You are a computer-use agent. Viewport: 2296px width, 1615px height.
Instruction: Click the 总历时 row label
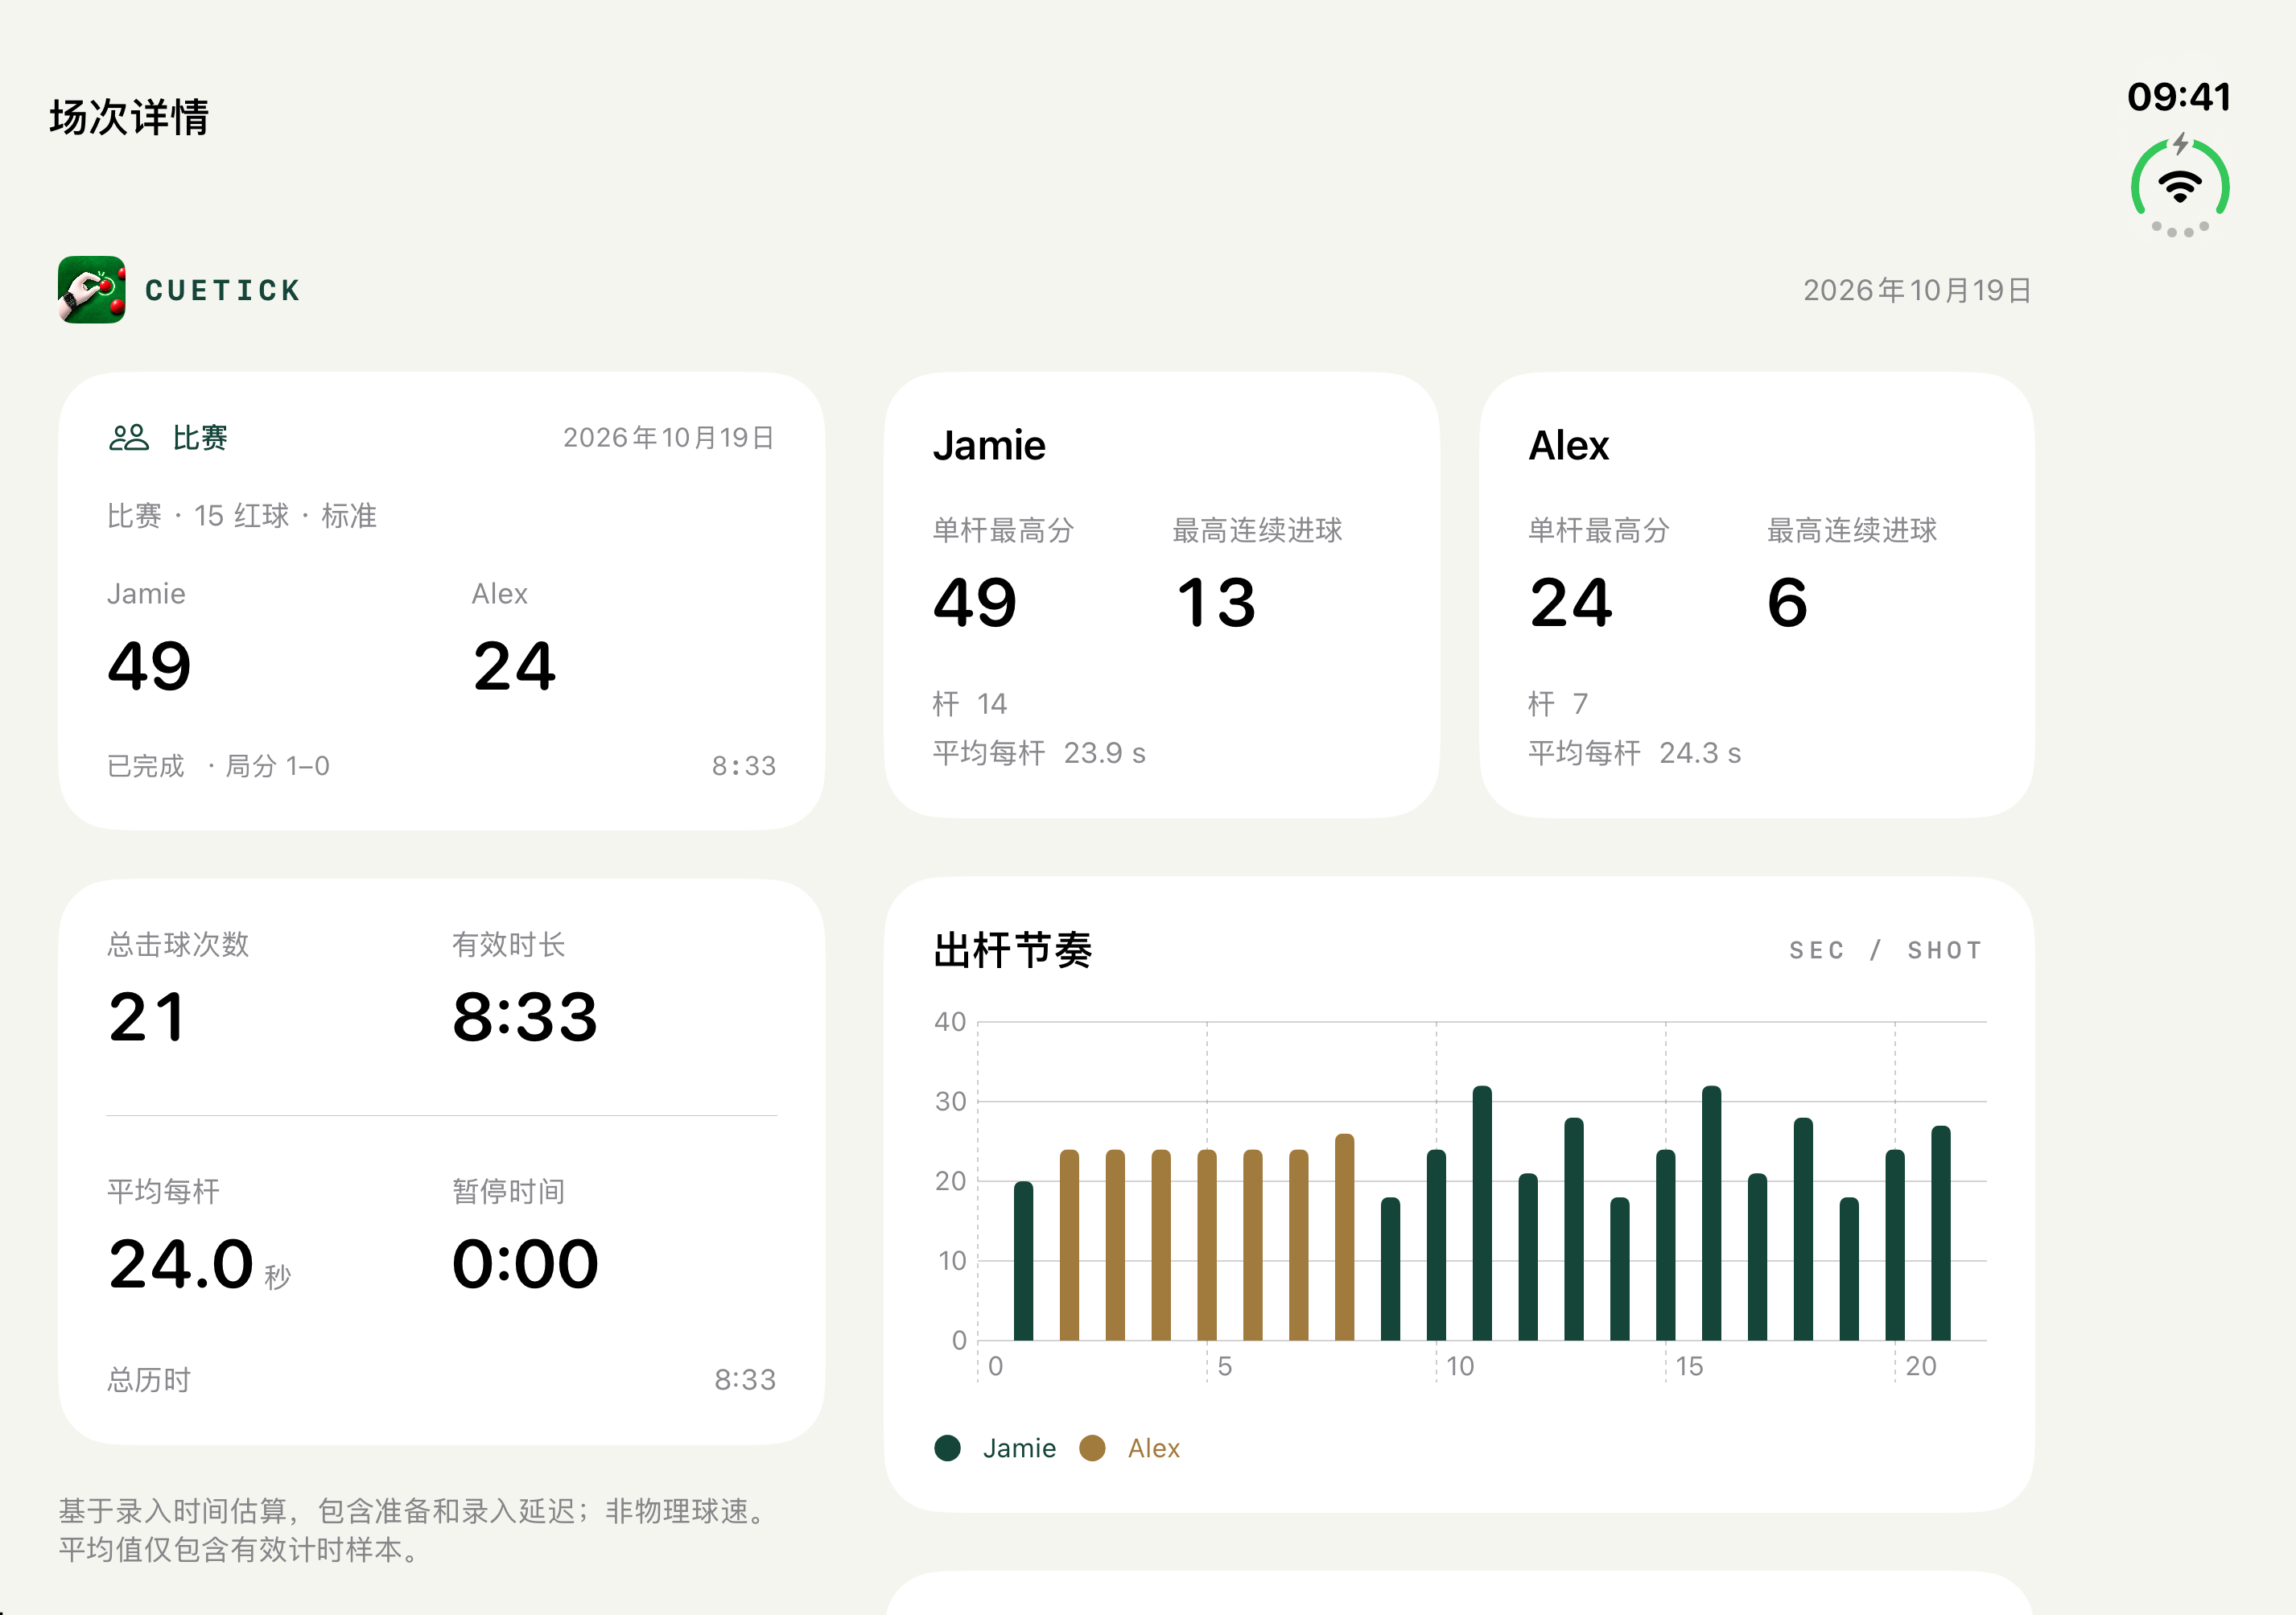click(x=149, y=1380)
